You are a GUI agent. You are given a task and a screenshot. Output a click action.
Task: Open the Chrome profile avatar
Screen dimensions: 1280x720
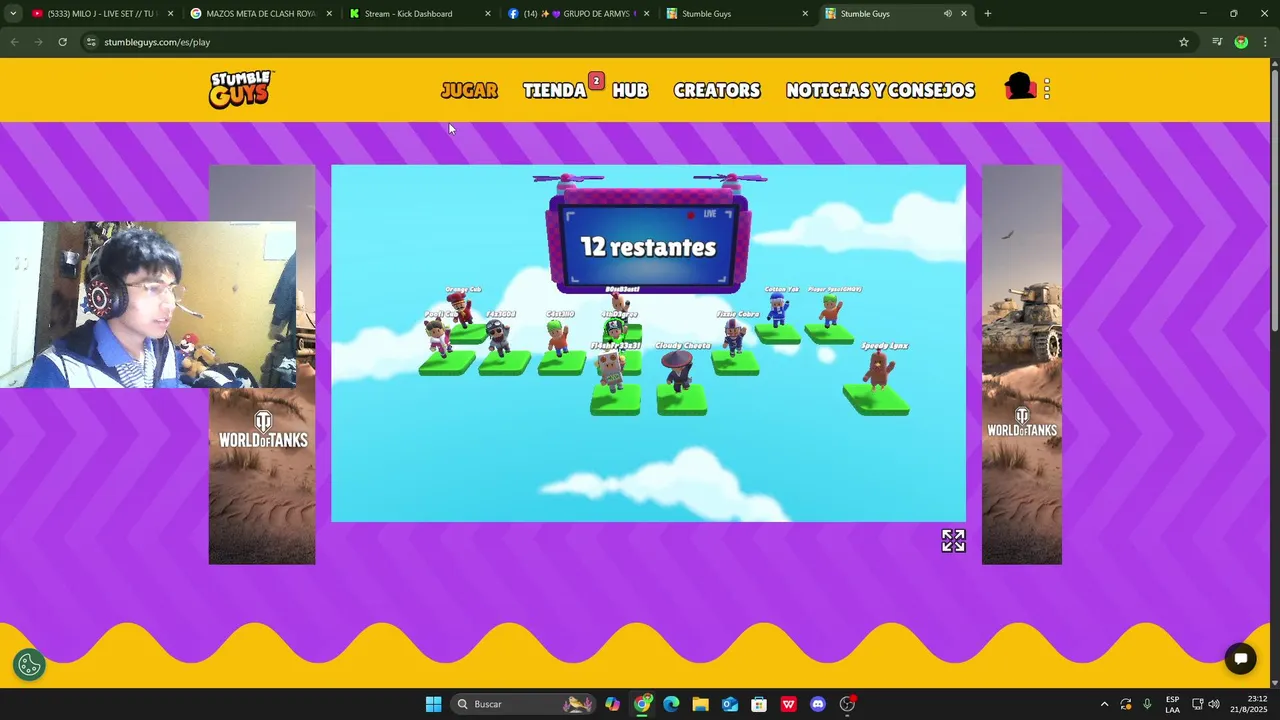(1241, 42)
